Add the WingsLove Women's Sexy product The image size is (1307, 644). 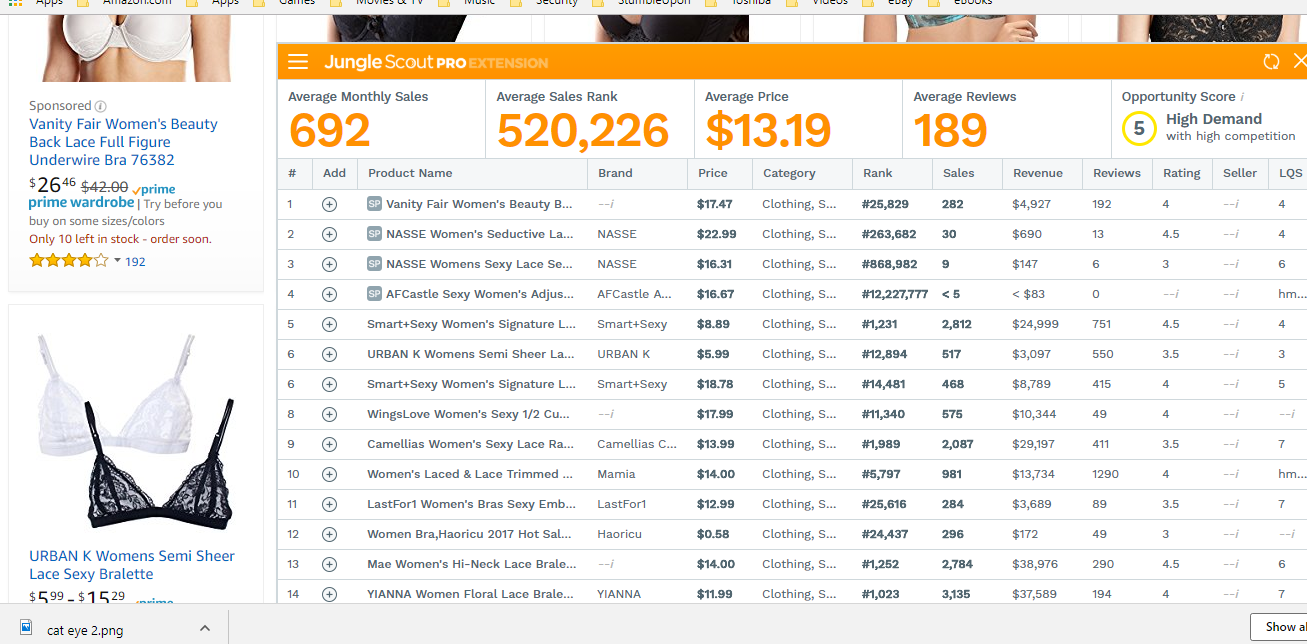(x=329, y=414)
